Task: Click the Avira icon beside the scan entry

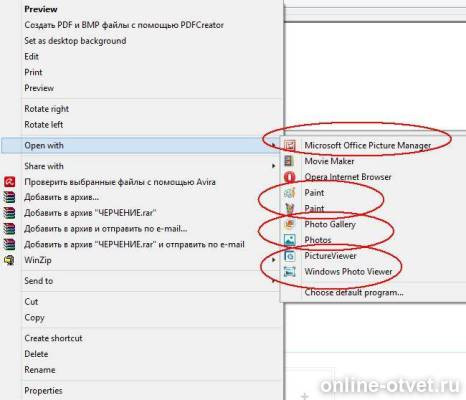Action: [10, 182]
